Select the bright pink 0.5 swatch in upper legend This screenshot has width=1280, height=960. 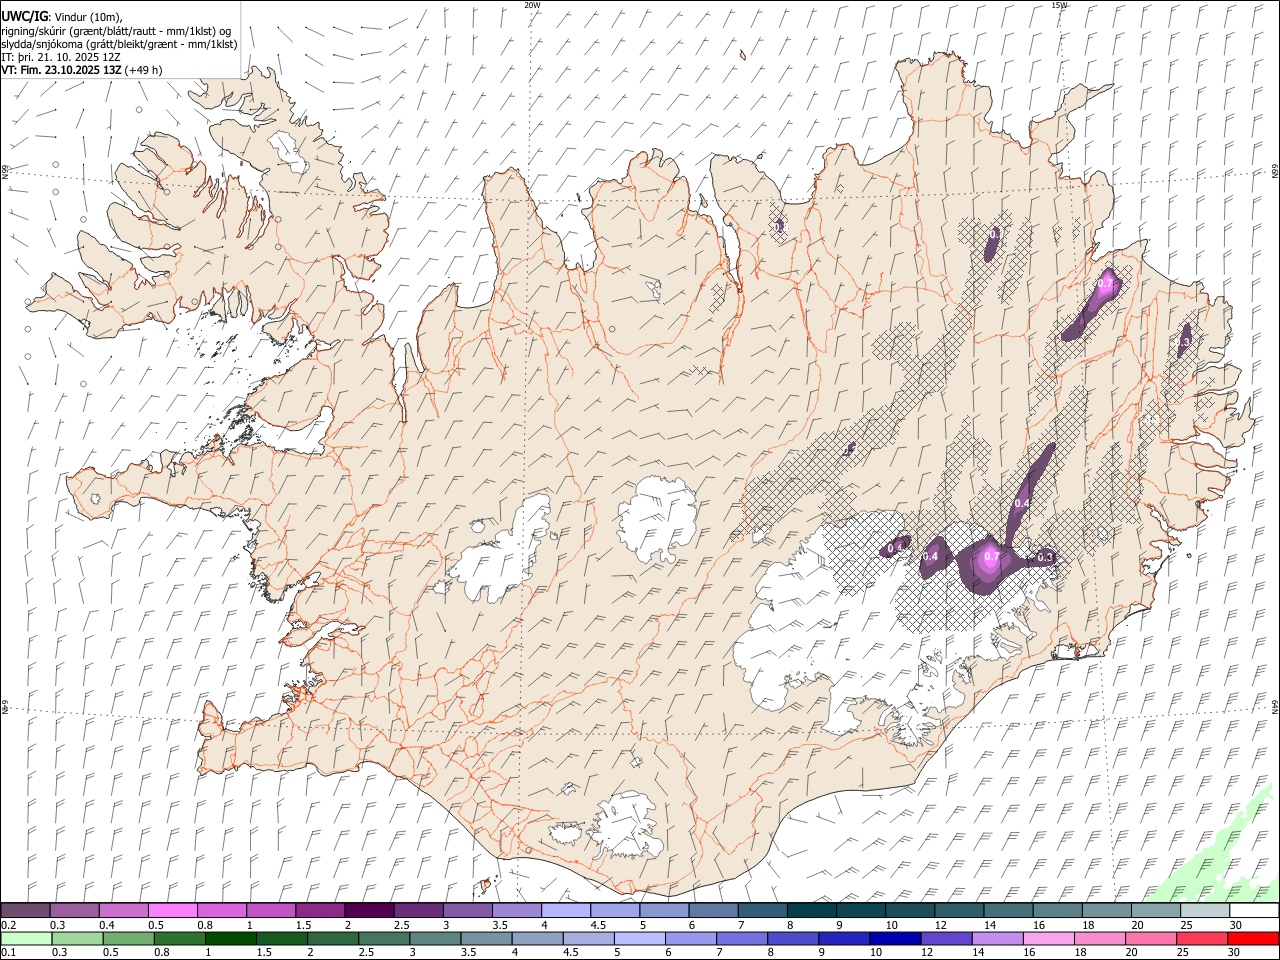point(172,911)
